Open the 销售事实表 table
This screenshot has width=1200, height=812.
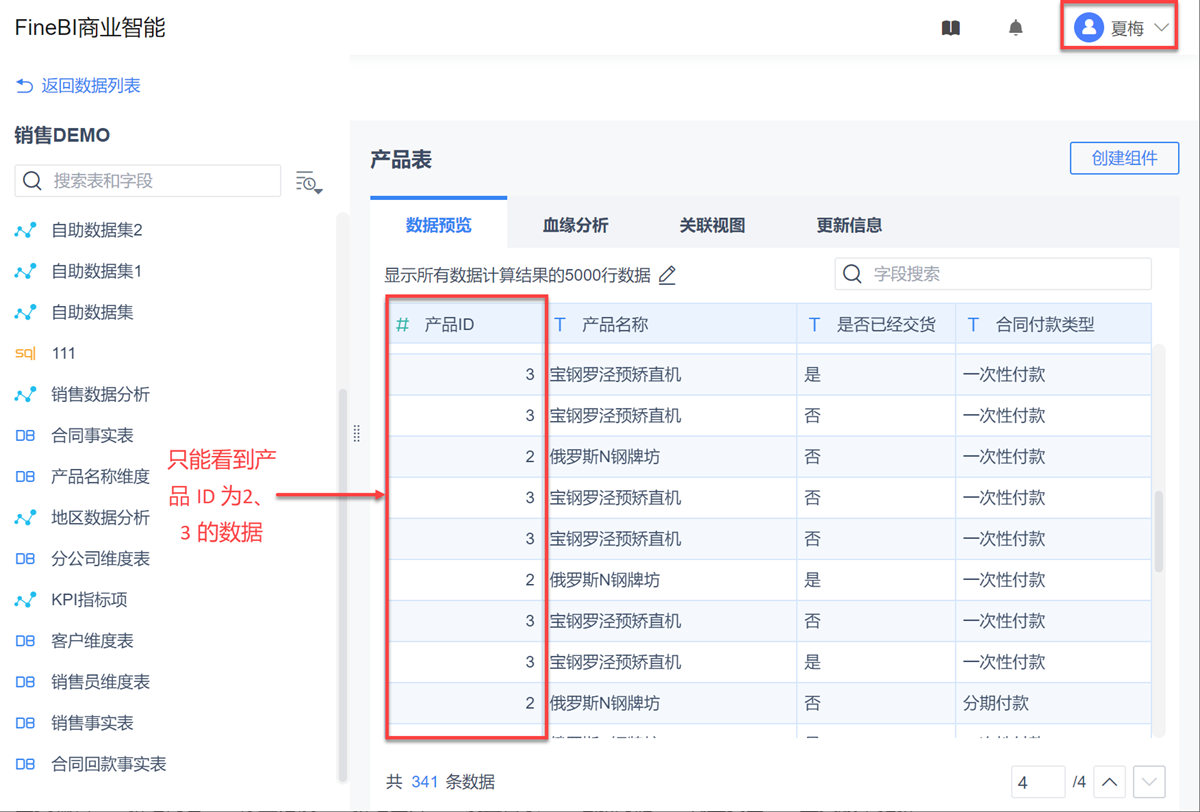click(92, 723)
